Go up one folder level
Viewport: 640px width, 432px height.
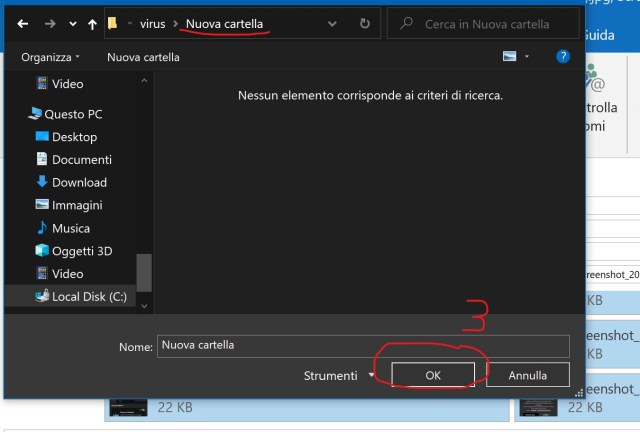pos(92,23)
